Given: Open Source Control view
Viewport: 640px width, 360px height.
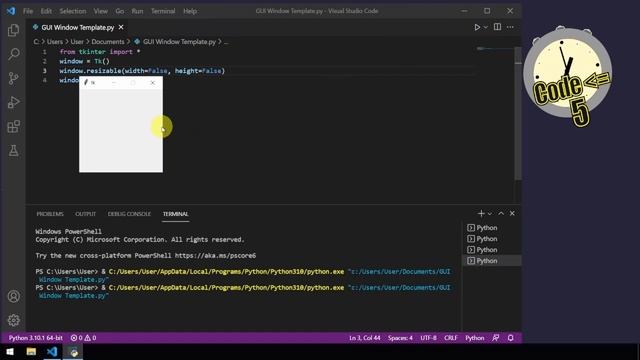Looking at the screenshot, I should pos(13,78).
